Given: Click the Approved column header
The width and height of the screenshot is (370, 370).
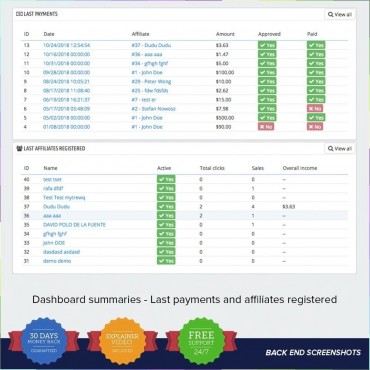Looking at the screenshot, I should (269, 34).
